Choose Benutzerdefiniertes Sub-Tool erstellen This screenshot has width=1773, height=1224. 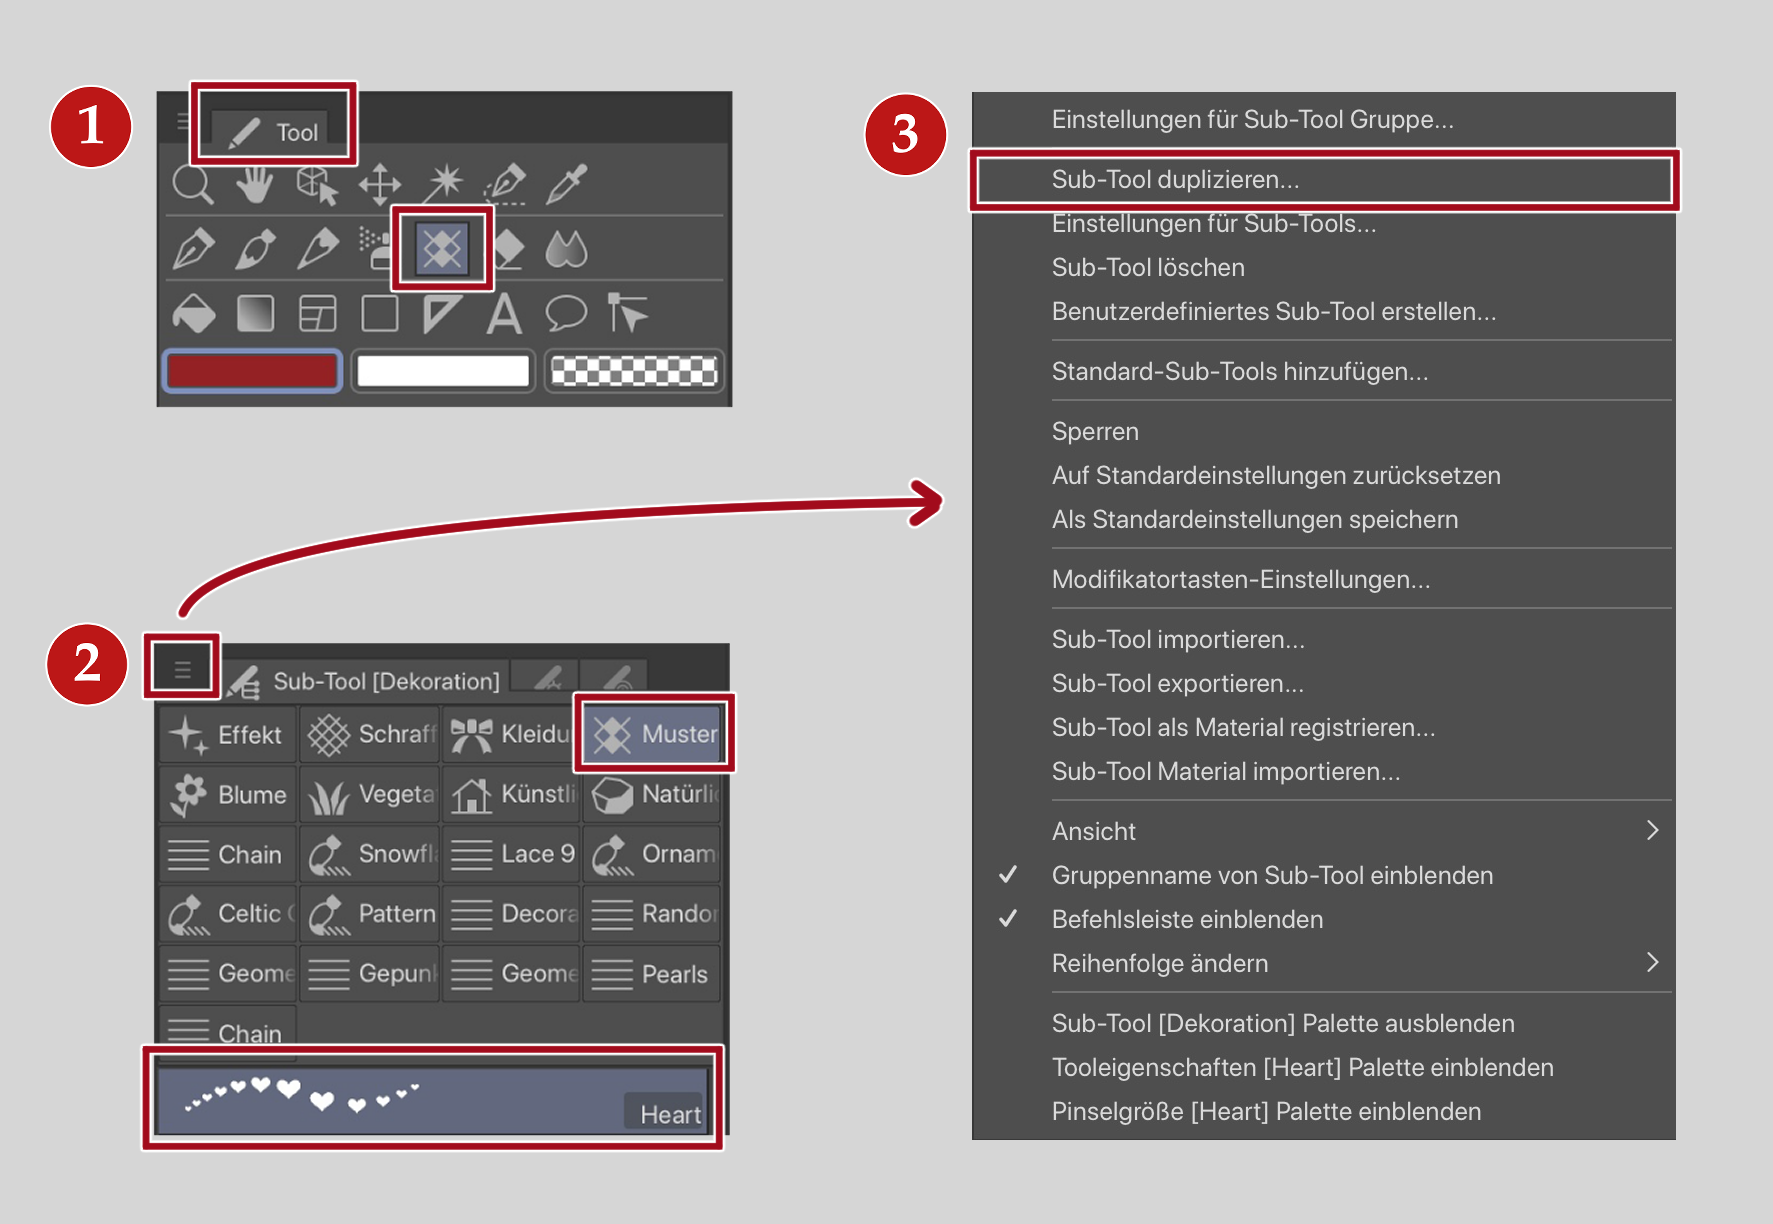1323,312
